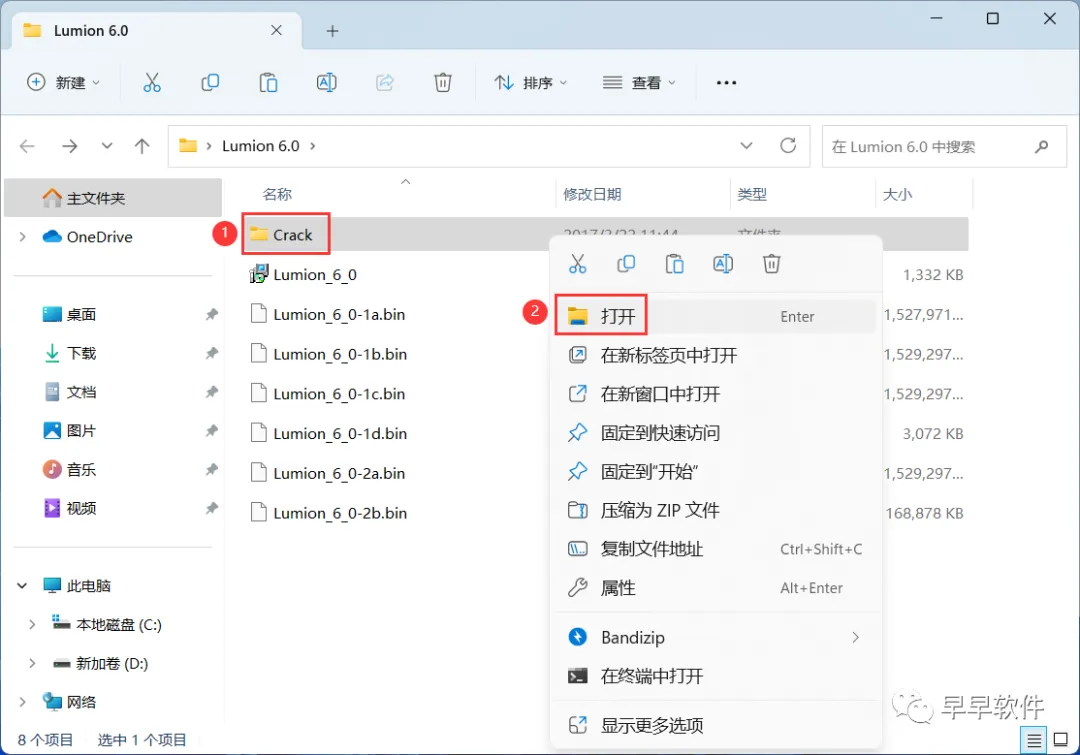Refresh the Lumion 6.0 folder
The width and height of the screenshot is (1080, 755).
point(788,145)
